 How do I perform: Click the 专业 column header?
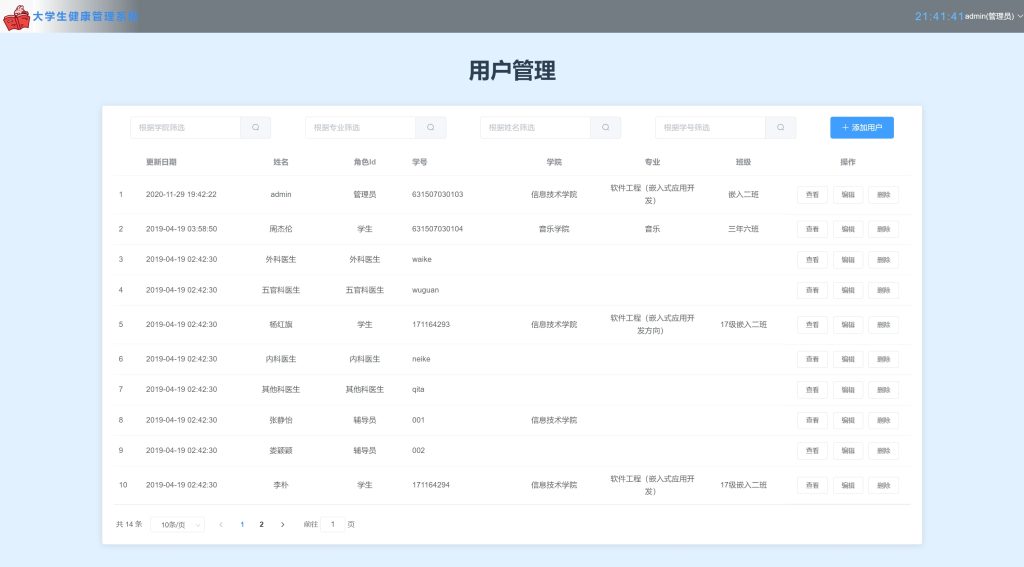pyautogui.click(x=652, y=162)
